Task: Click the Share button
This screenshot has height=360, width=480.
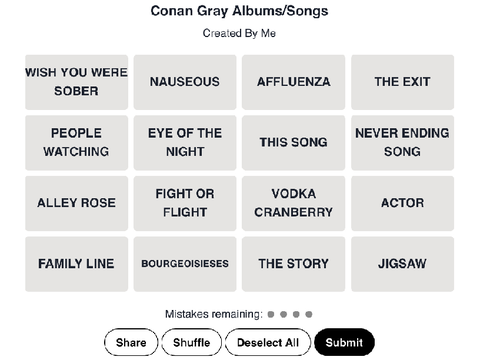Action: [x=131, y=342]
